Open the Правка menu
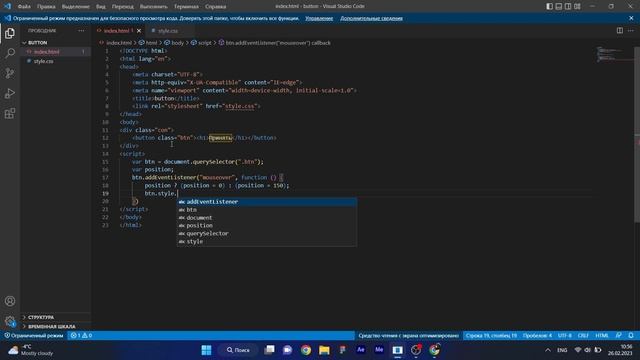Image resolution: width=640 pixels, height=360 pixels. [46, 7]
